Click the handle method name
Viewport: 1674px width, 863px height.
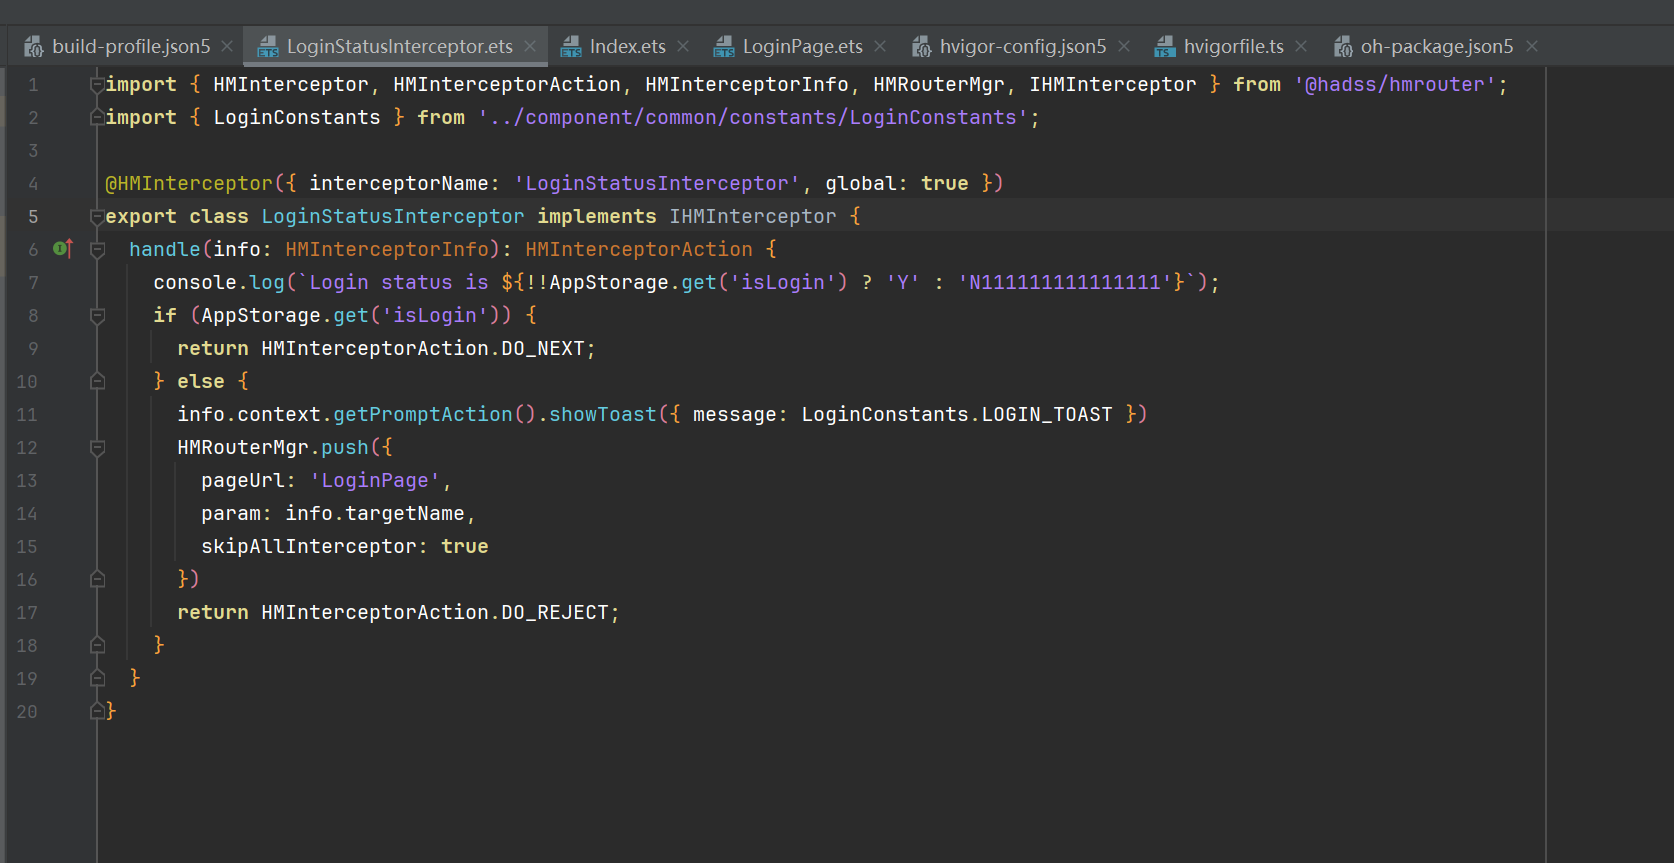[165, 250]
